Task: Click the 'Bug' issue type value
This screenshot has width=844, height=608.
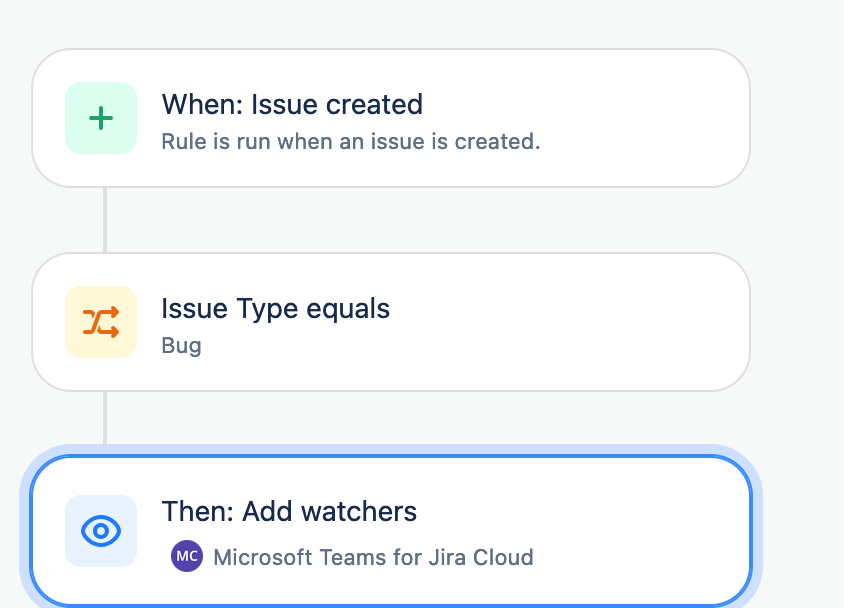Action: pos(181,345)
